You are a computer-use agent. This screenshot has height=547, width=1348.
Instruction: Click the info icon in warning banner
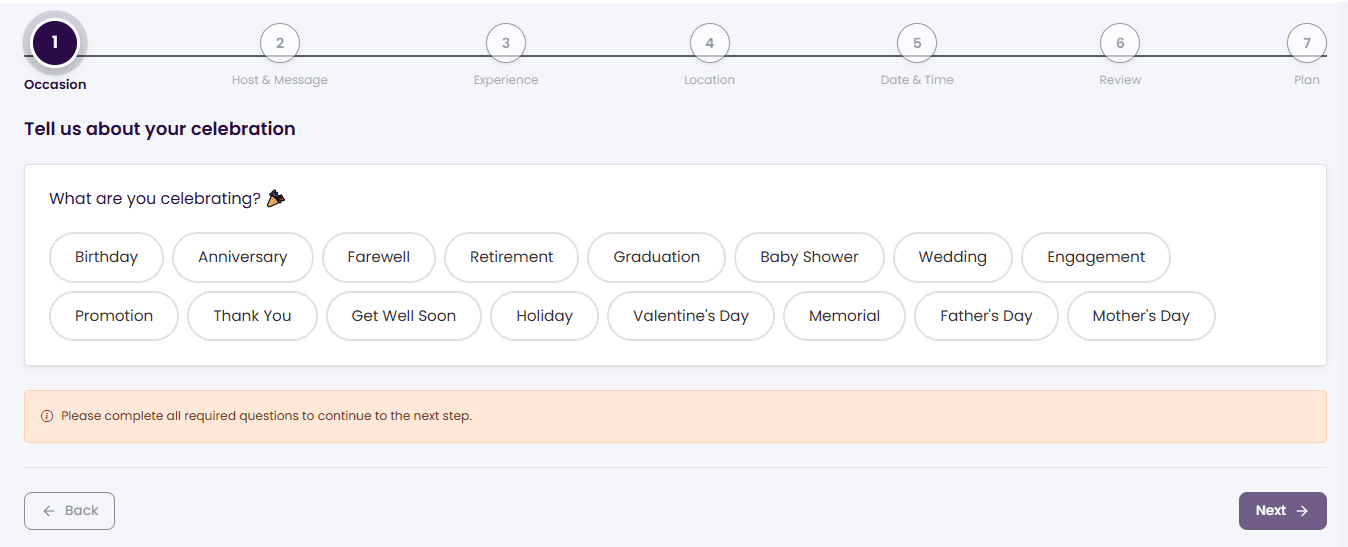46,416
